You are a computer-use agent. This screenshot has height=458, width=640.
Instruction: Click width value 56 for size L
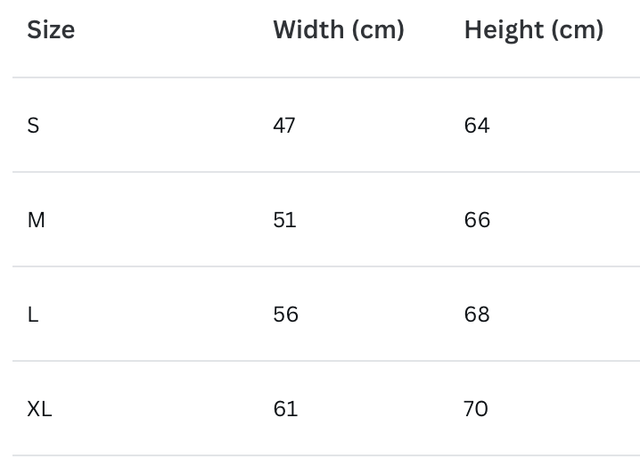click(285, 315)
